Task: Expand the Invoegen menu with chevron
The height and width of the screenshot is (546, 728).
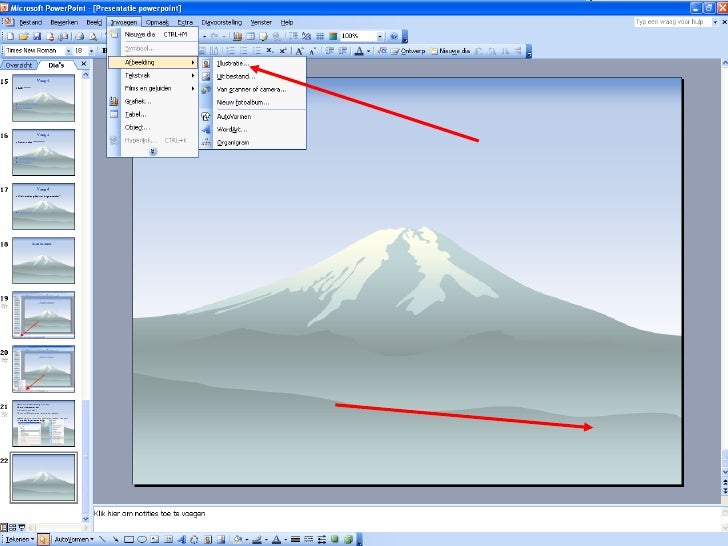Action: pos(153,151)
